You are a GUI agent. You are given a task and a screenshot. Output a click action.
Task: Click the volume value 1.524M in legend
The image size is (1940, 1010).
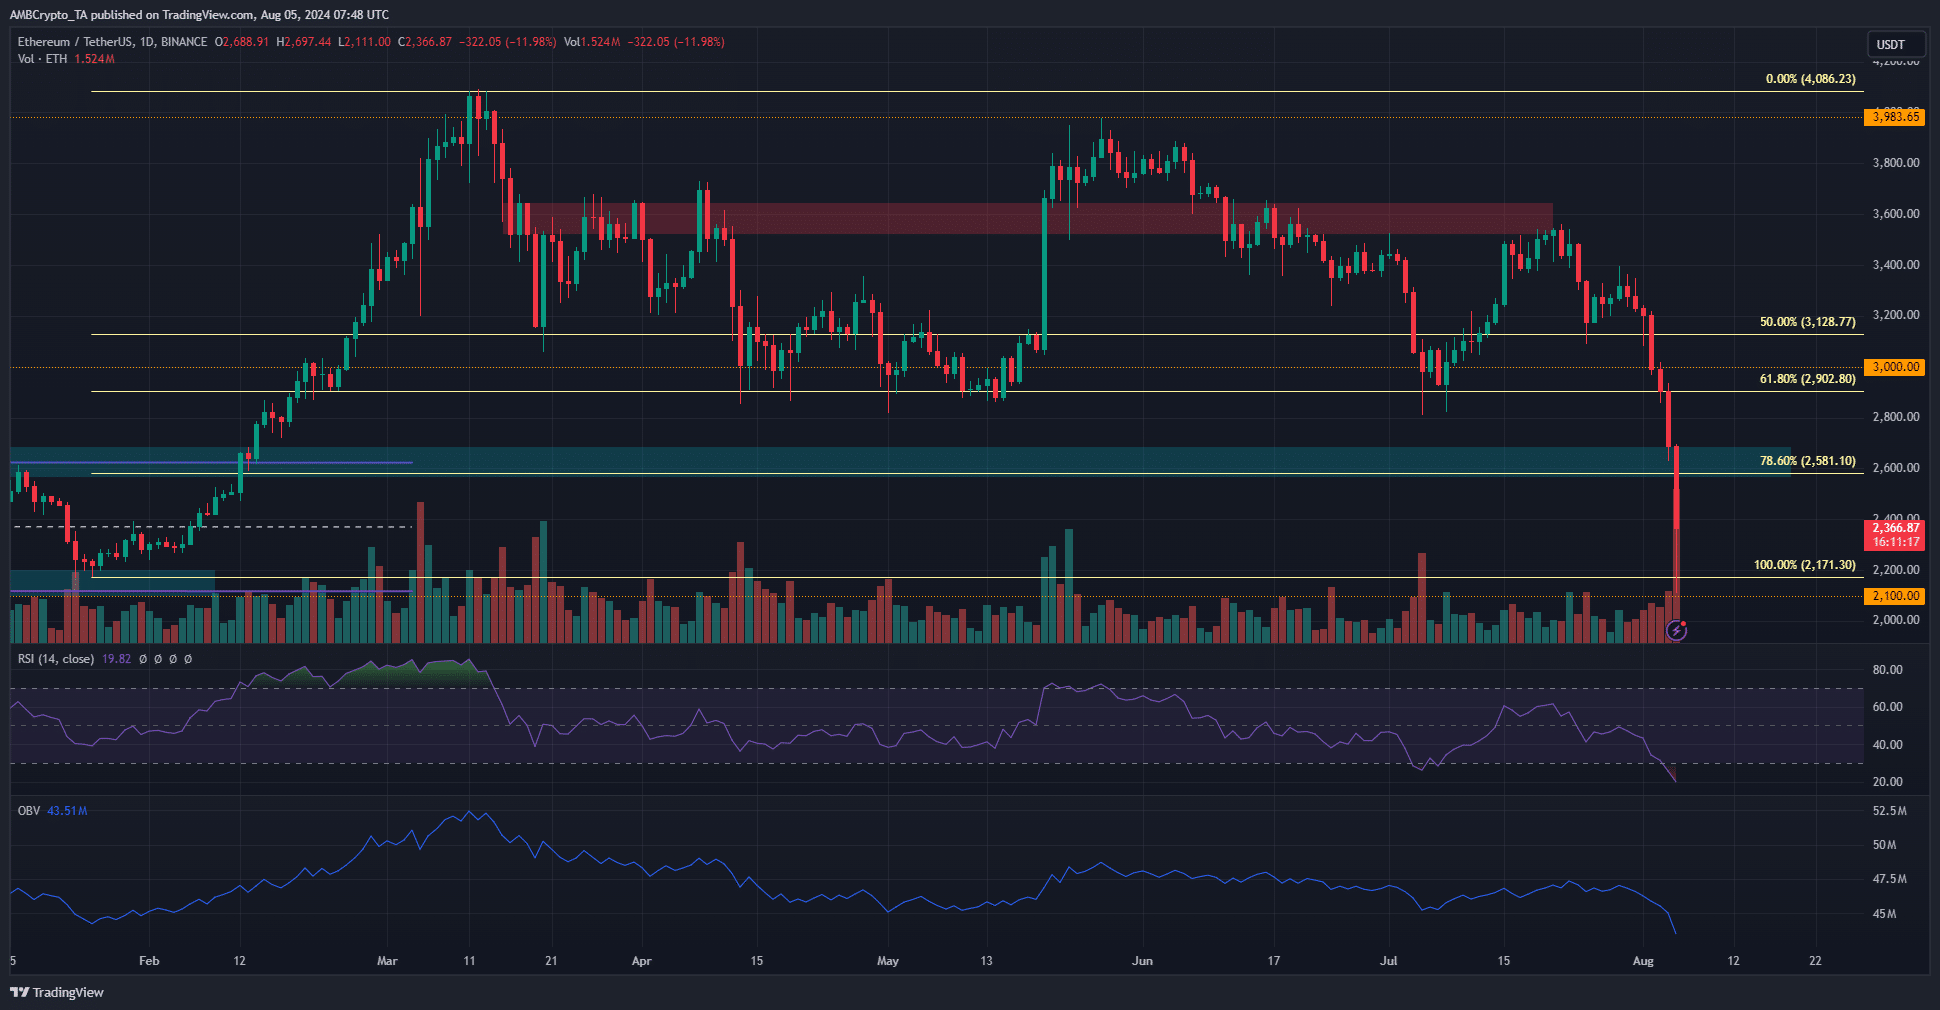click(94, 59)
